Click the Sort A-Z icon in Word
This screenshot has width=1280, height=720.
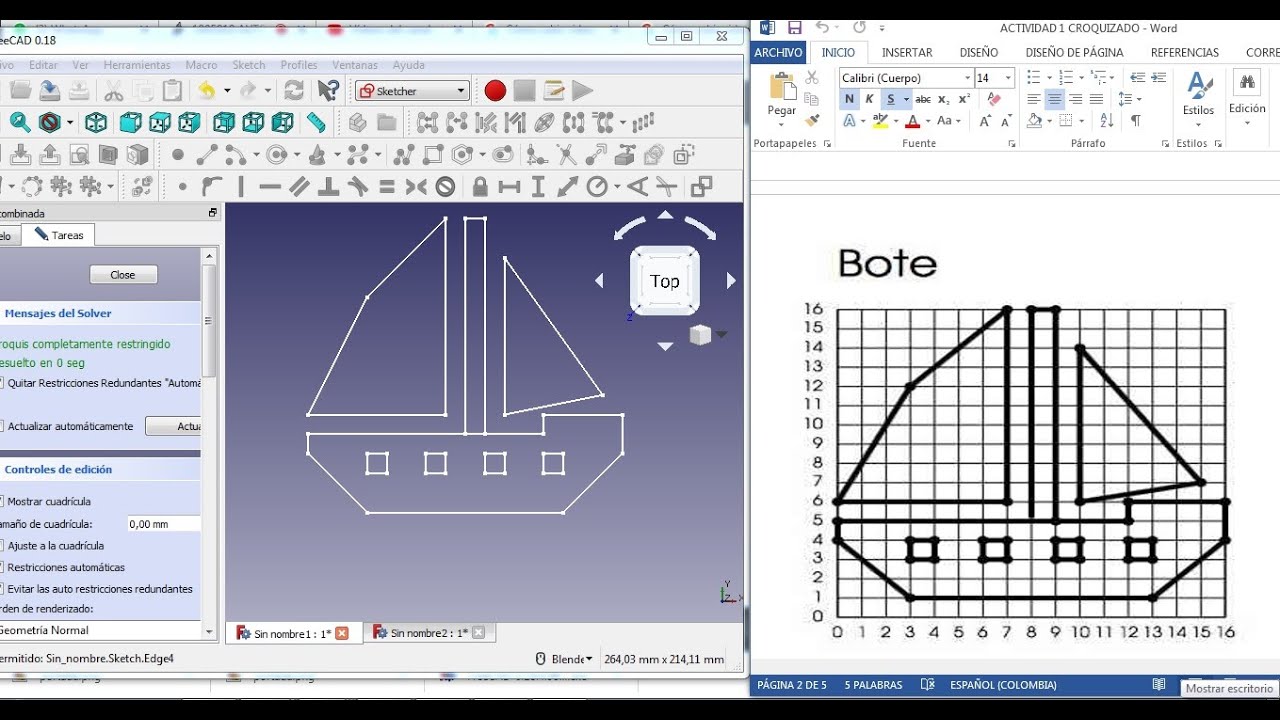[1105, 120]
